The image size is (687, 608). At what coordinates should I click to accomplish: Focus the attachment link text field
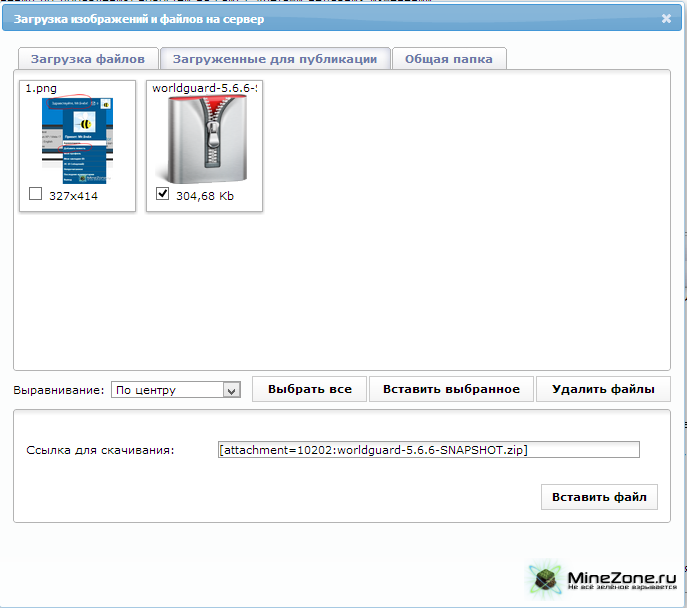(x=427, y=450)
